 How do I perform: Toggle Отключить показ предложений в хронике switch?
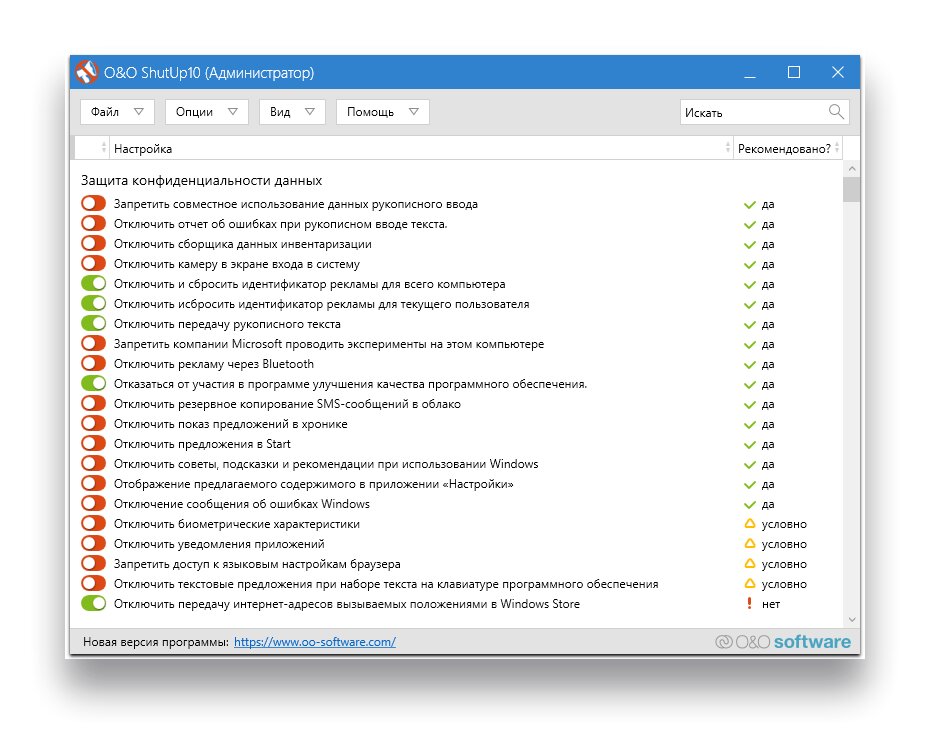click(93, 423)
